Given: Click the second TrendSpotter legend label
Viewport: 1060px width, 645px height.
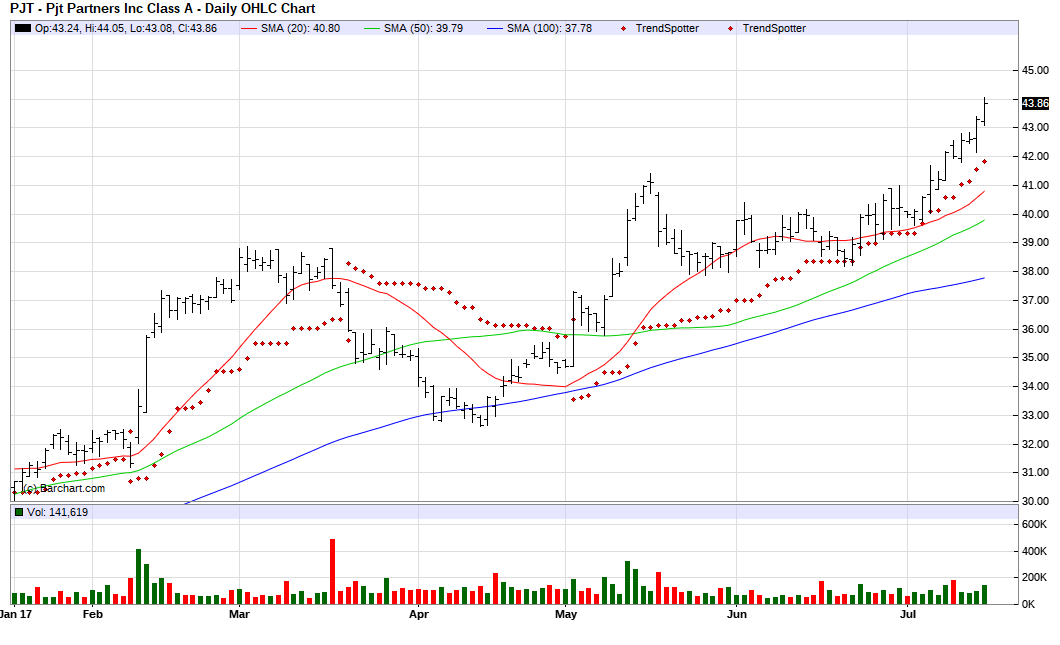Looking at the screenshot, I should point(774,28).
